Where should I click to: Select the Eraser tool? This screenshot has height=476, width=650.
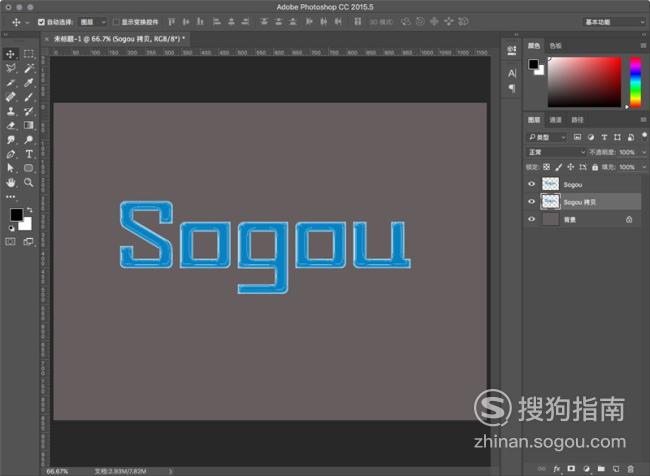click(10, 125)
